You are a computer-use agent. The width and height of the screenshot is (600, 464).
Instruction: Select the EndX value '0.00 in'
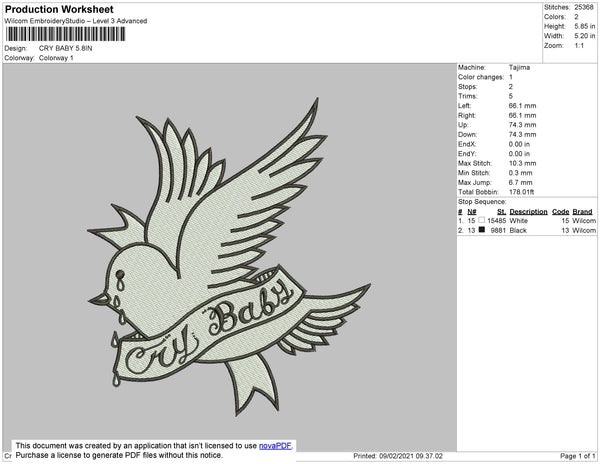[x=519, y=144]
